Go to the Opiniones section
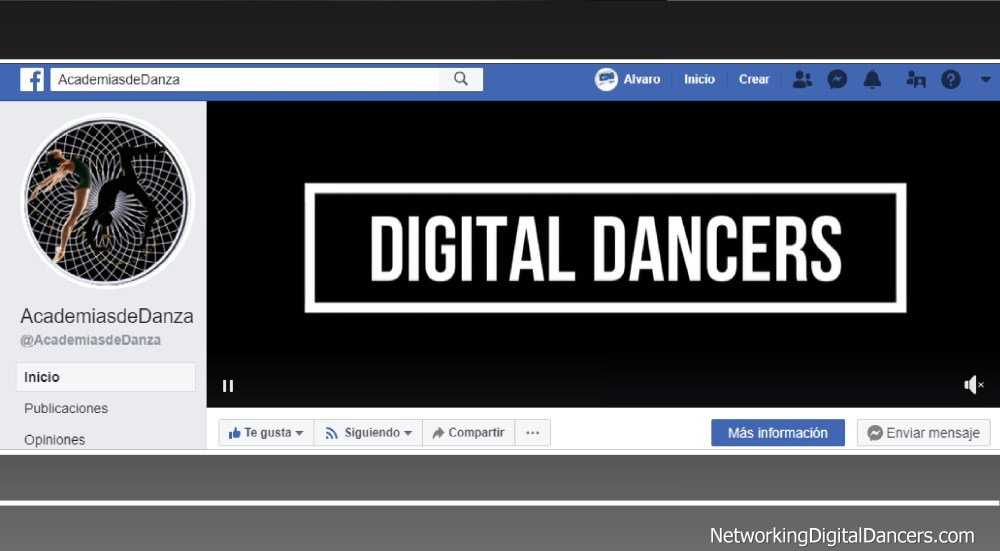The width and height of the screenshot is (1000, 551). click(55, 439)
